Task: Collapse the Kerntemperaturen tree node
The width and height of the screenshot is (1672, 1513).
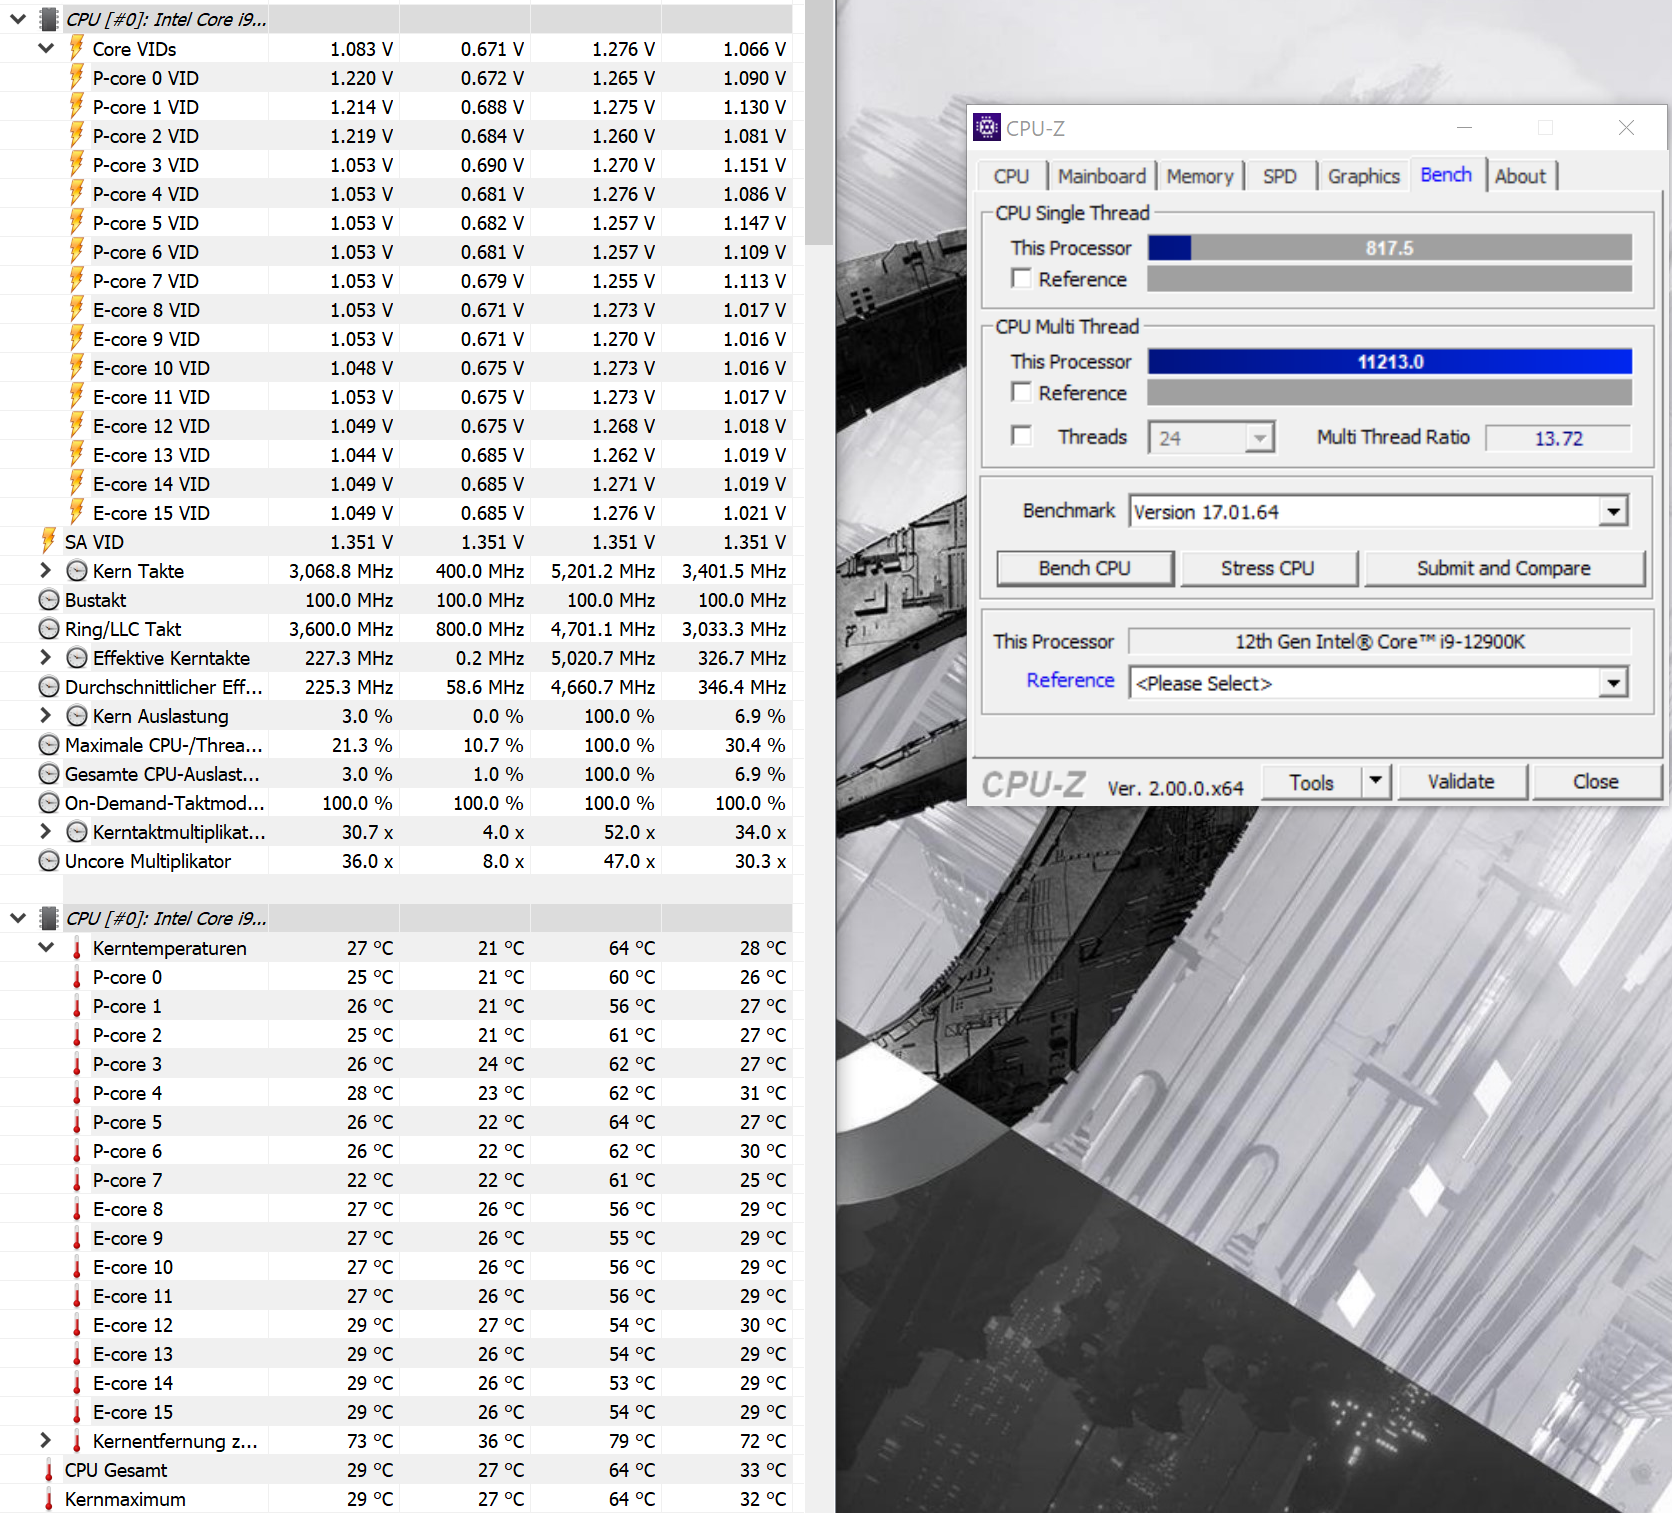Action: [x=46, y=947]
